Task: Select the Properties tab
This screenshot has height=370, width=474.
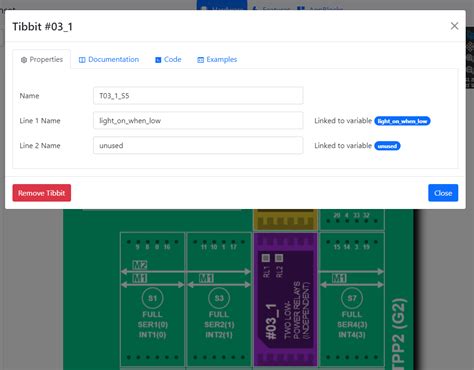Action: [x=42, y=59]
